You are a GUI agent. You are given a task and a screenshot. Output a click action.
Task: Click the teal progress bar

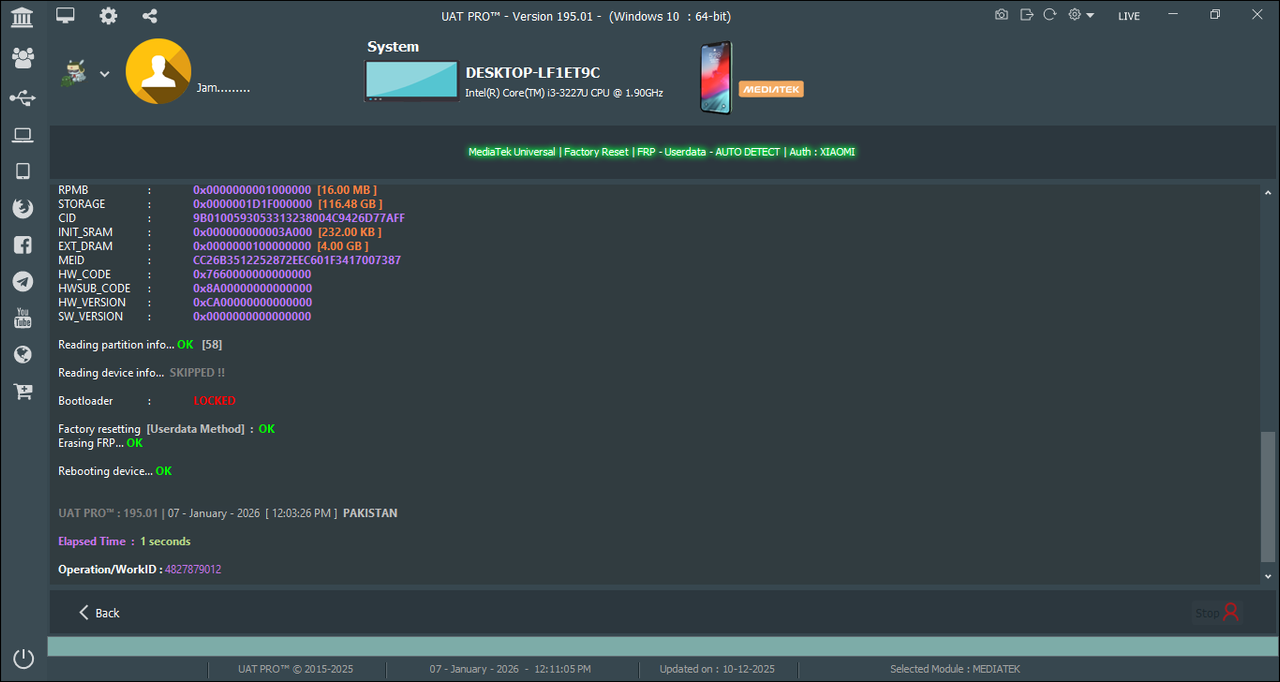click(x=662, y=647)
